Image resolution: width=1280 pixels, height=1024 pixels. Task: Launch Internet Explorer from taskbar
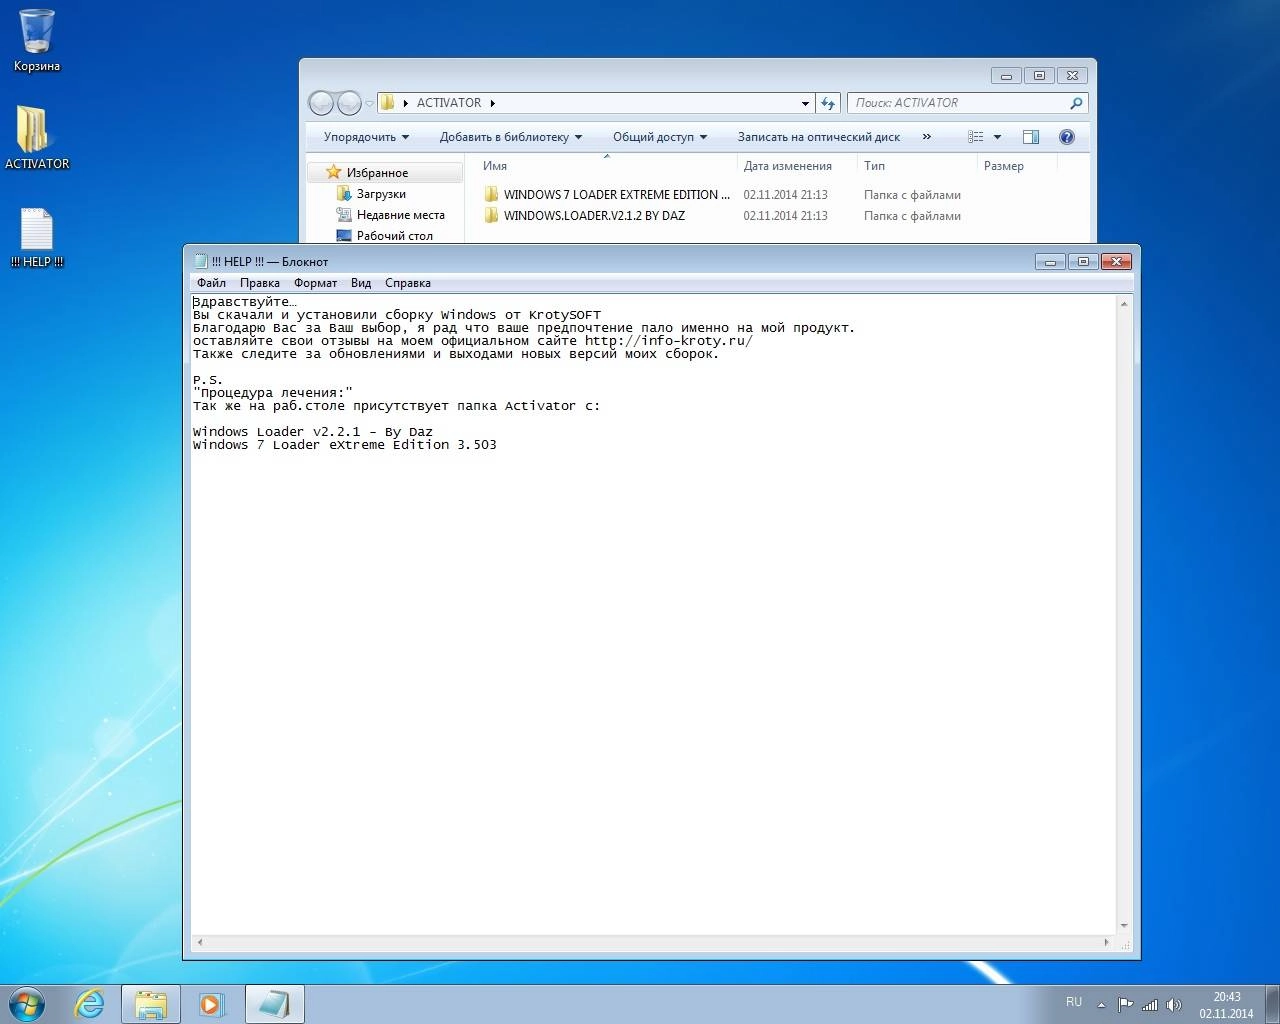point(90,1004)
